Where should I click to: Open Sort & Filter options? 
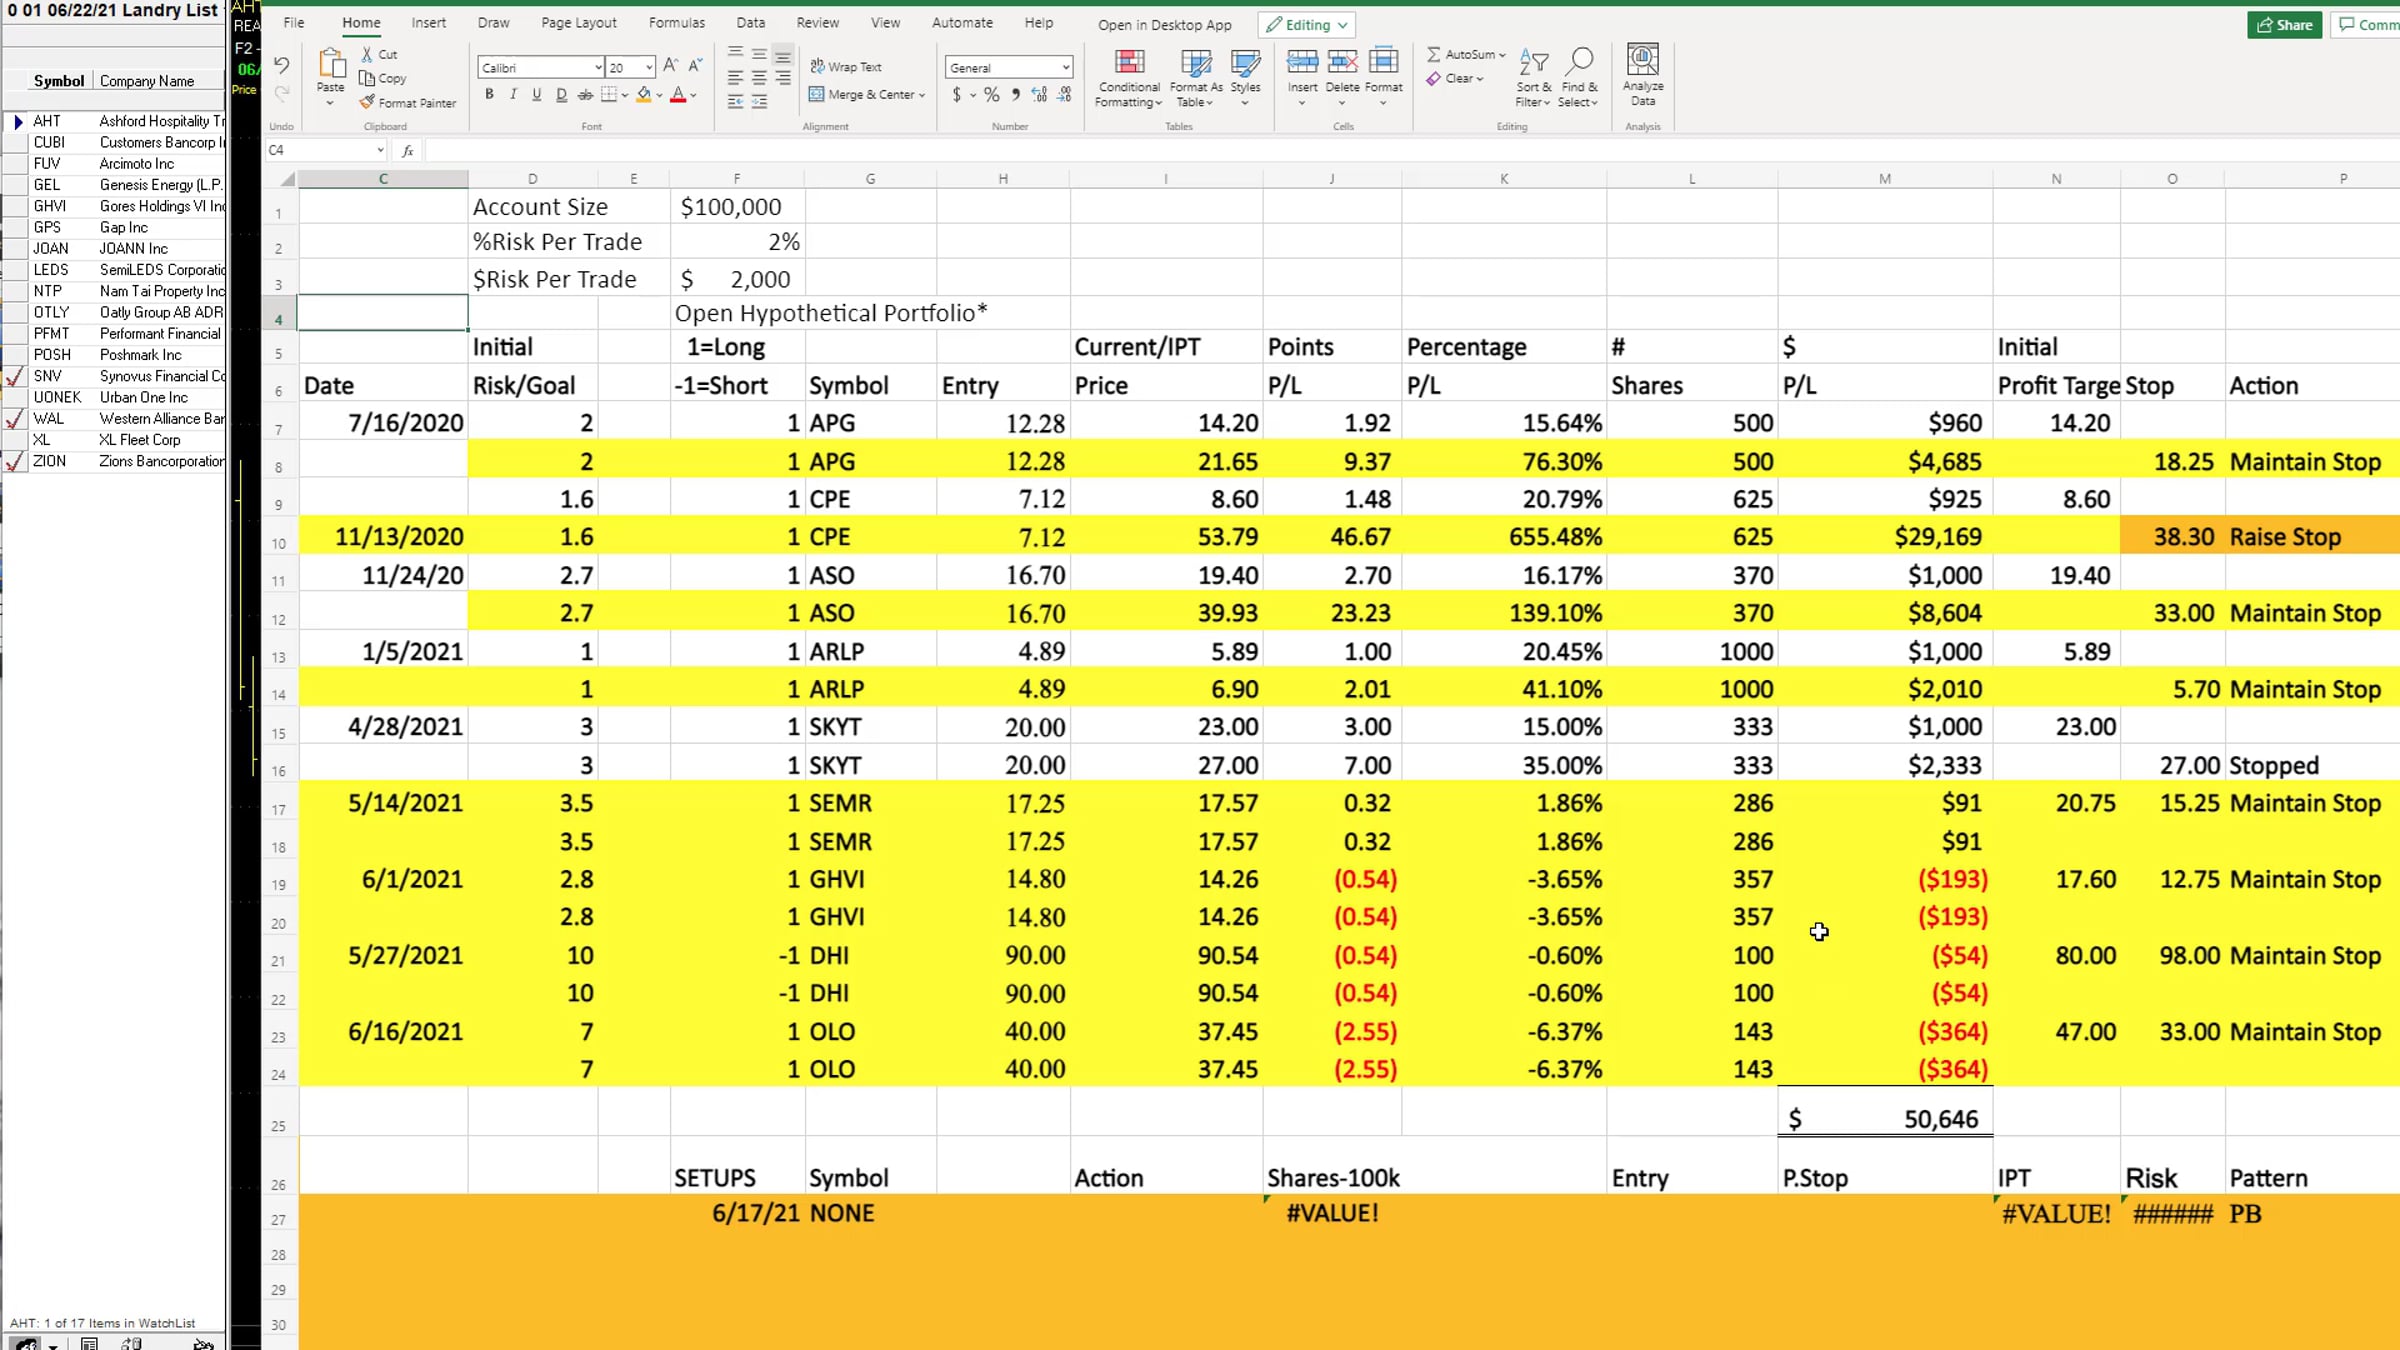1533,78
